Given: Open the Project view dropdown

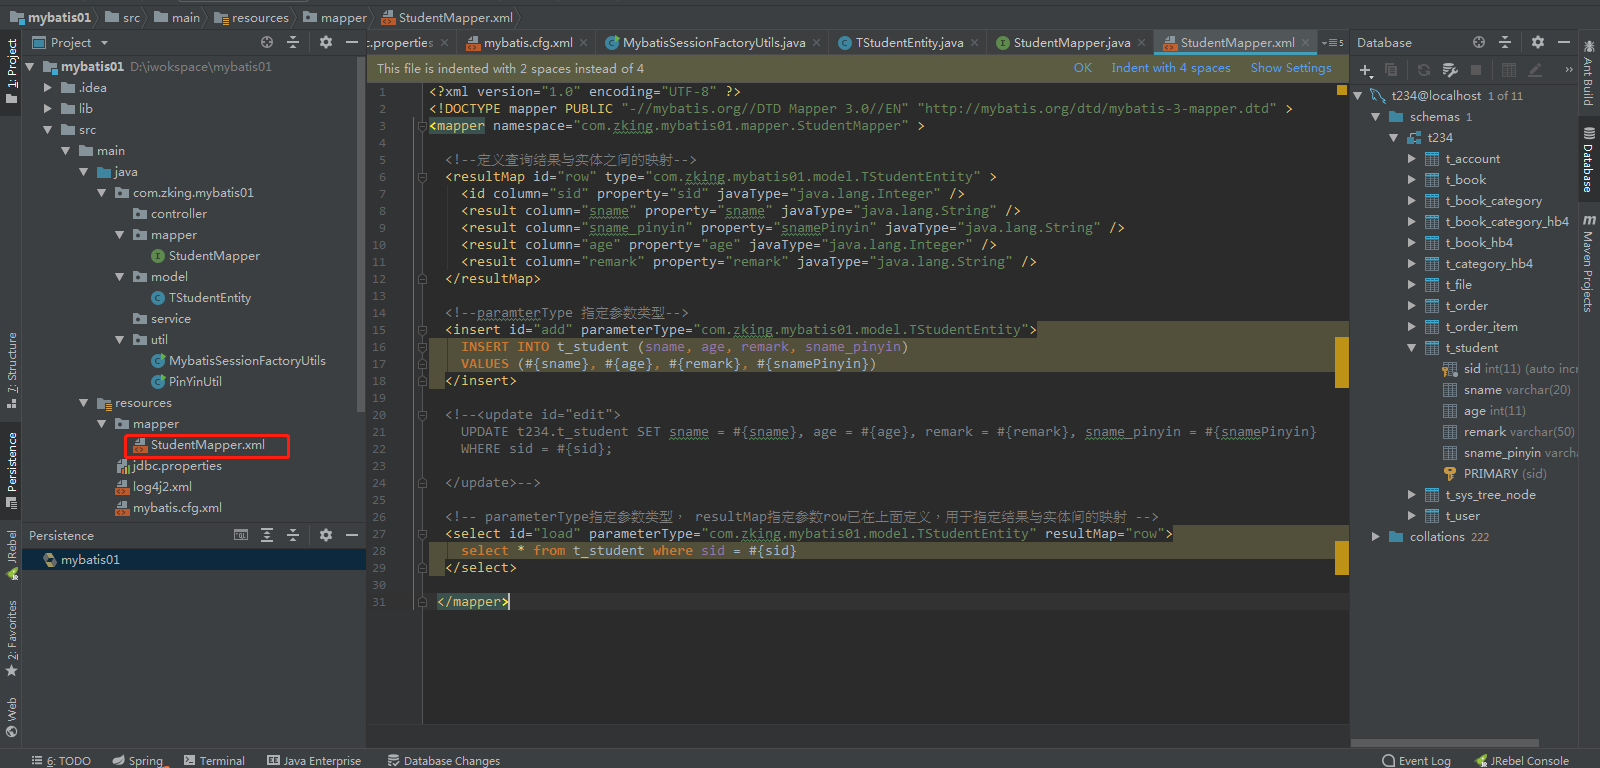Looking at the screenshot, I should click(x=104, y=43).
